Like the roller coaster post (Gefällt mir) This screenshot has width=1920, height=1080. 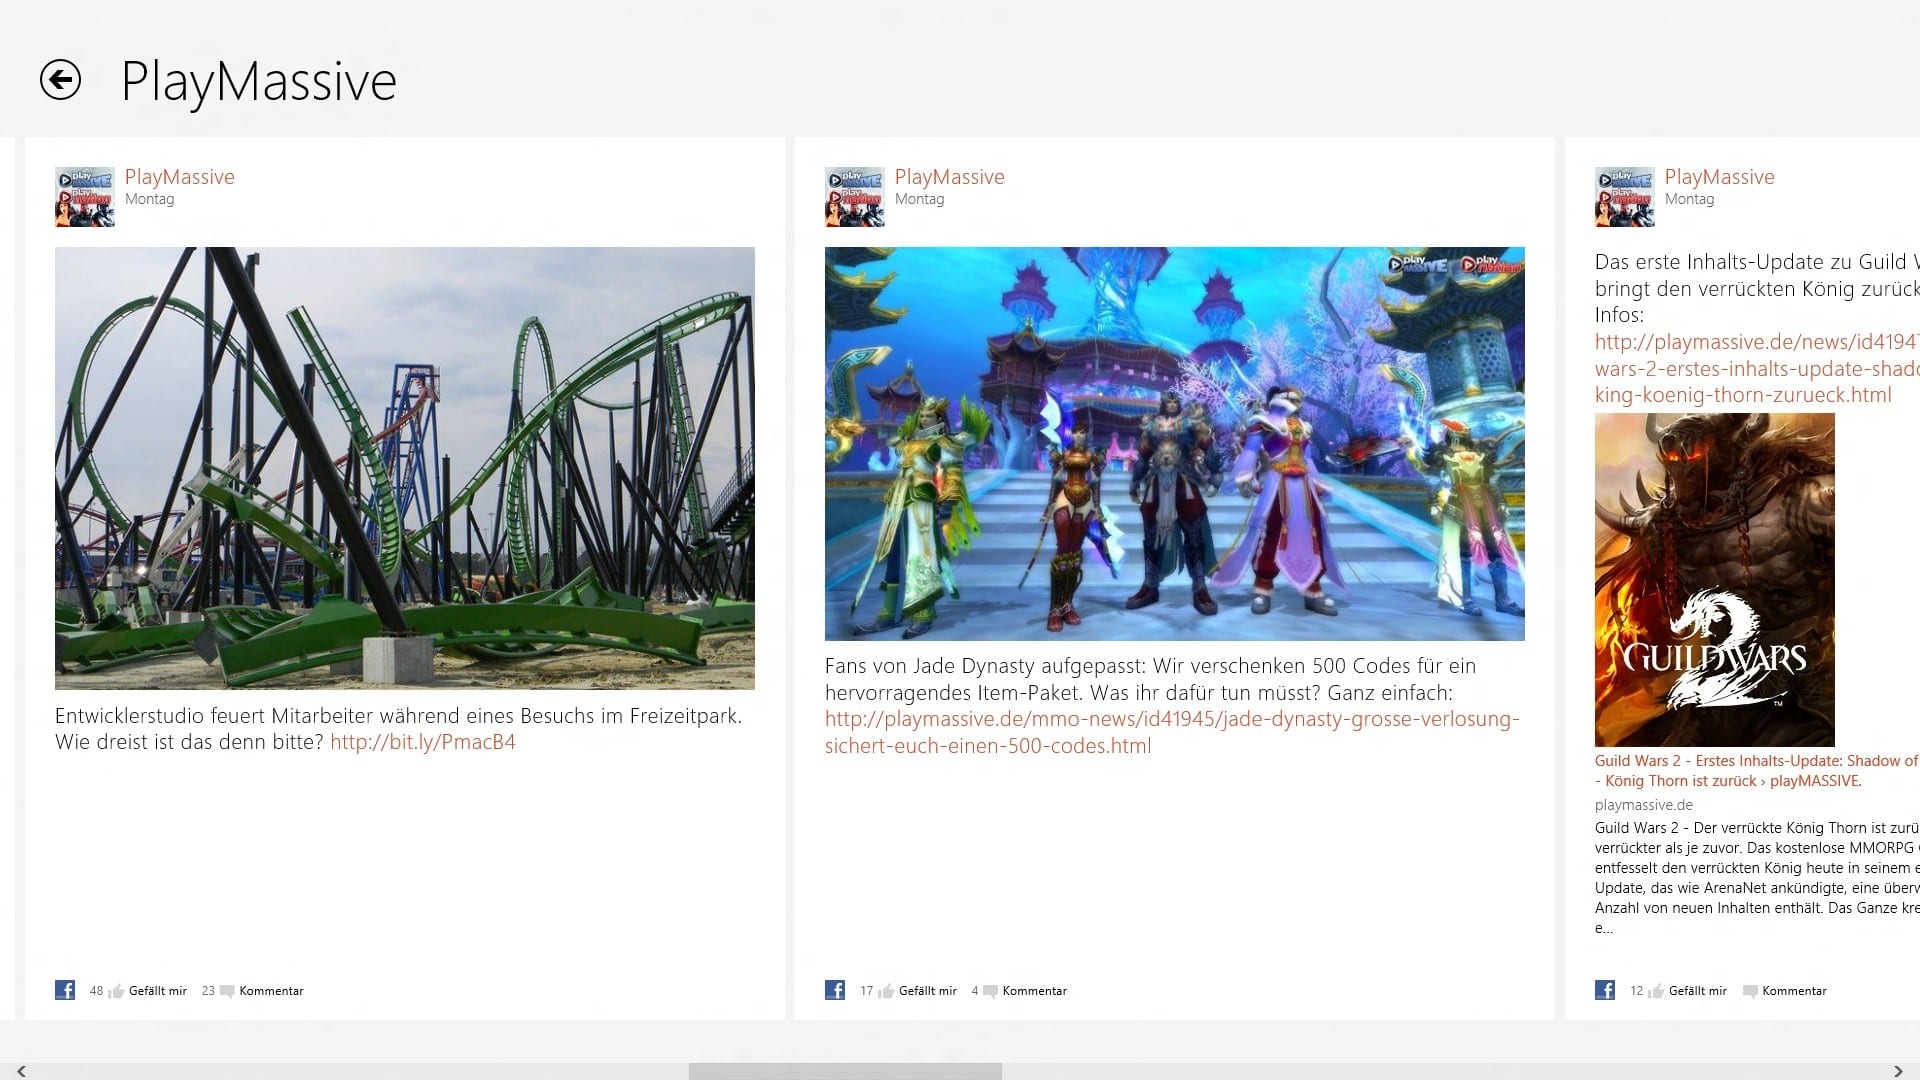point(157,991)
